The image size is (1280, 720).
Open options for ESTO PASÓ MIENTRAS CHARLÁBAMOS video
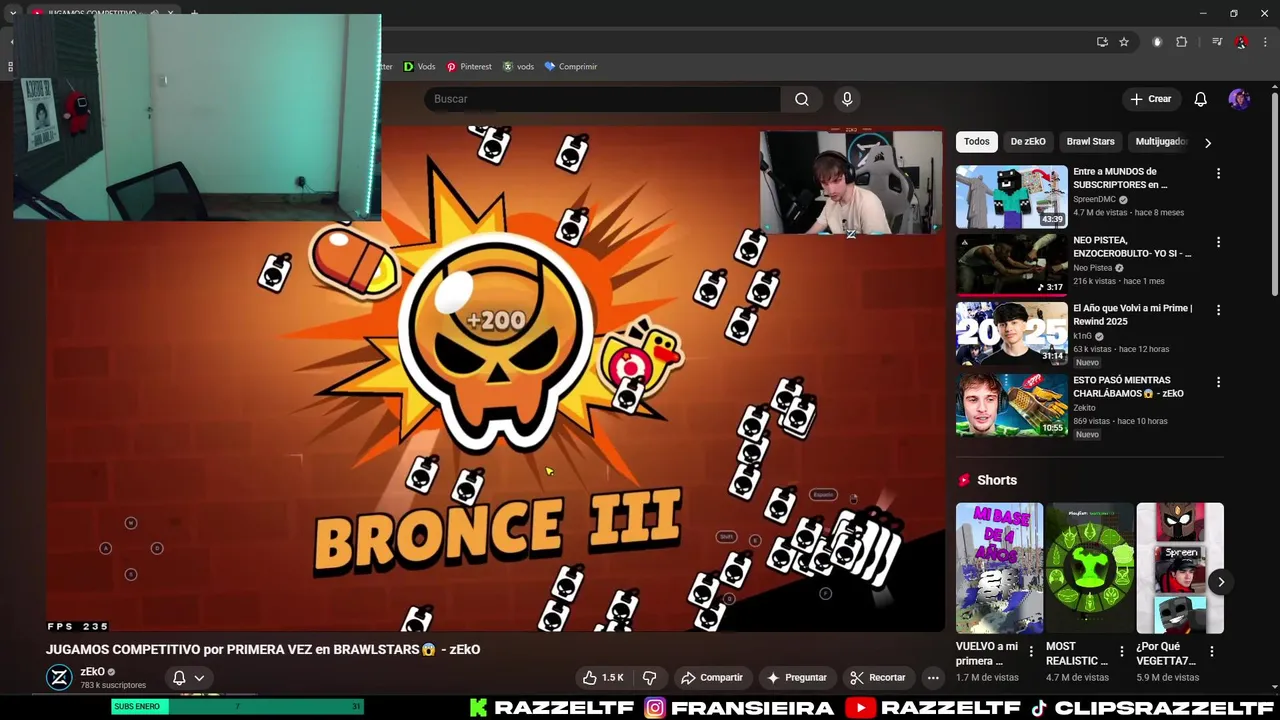click(x=1218, y=382)
